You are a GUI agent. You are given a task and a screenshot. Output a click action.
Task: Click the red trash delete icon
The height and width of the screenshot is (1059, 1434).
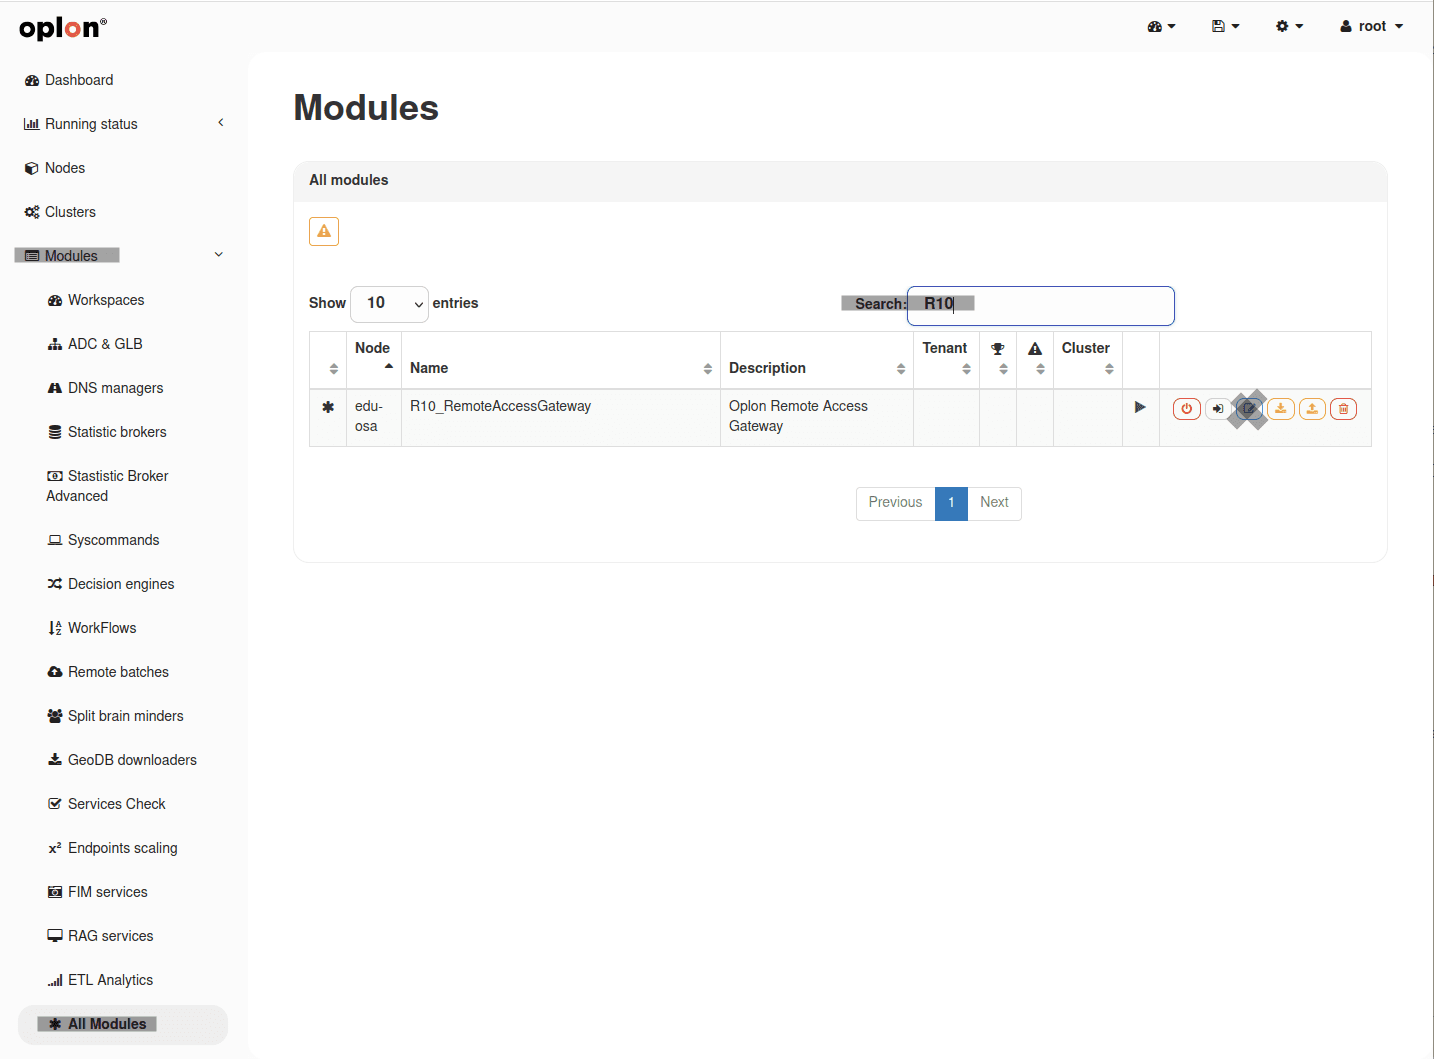click(x=1343, y=409)
